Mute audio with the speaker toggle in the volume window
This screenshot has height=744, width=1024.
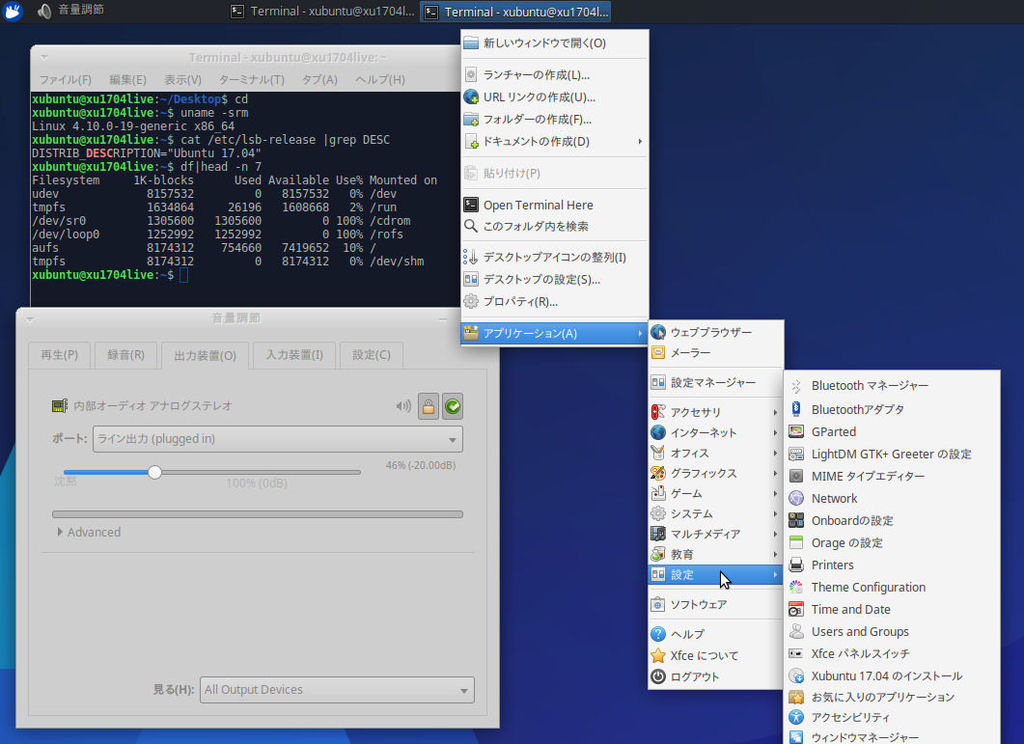(x=403, y=406)
